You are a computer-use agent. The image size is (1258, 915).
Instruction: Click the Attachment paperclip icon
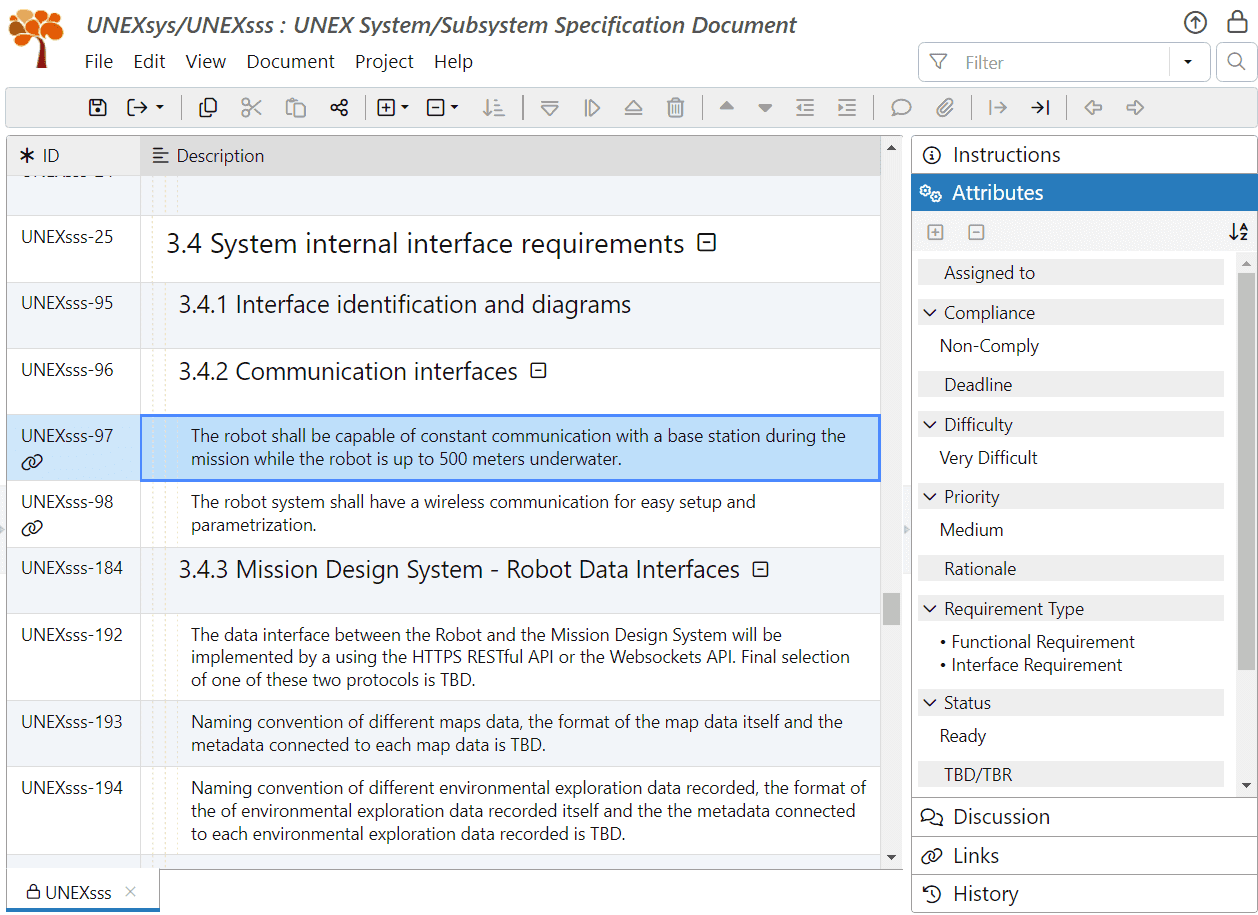(945, 108)
